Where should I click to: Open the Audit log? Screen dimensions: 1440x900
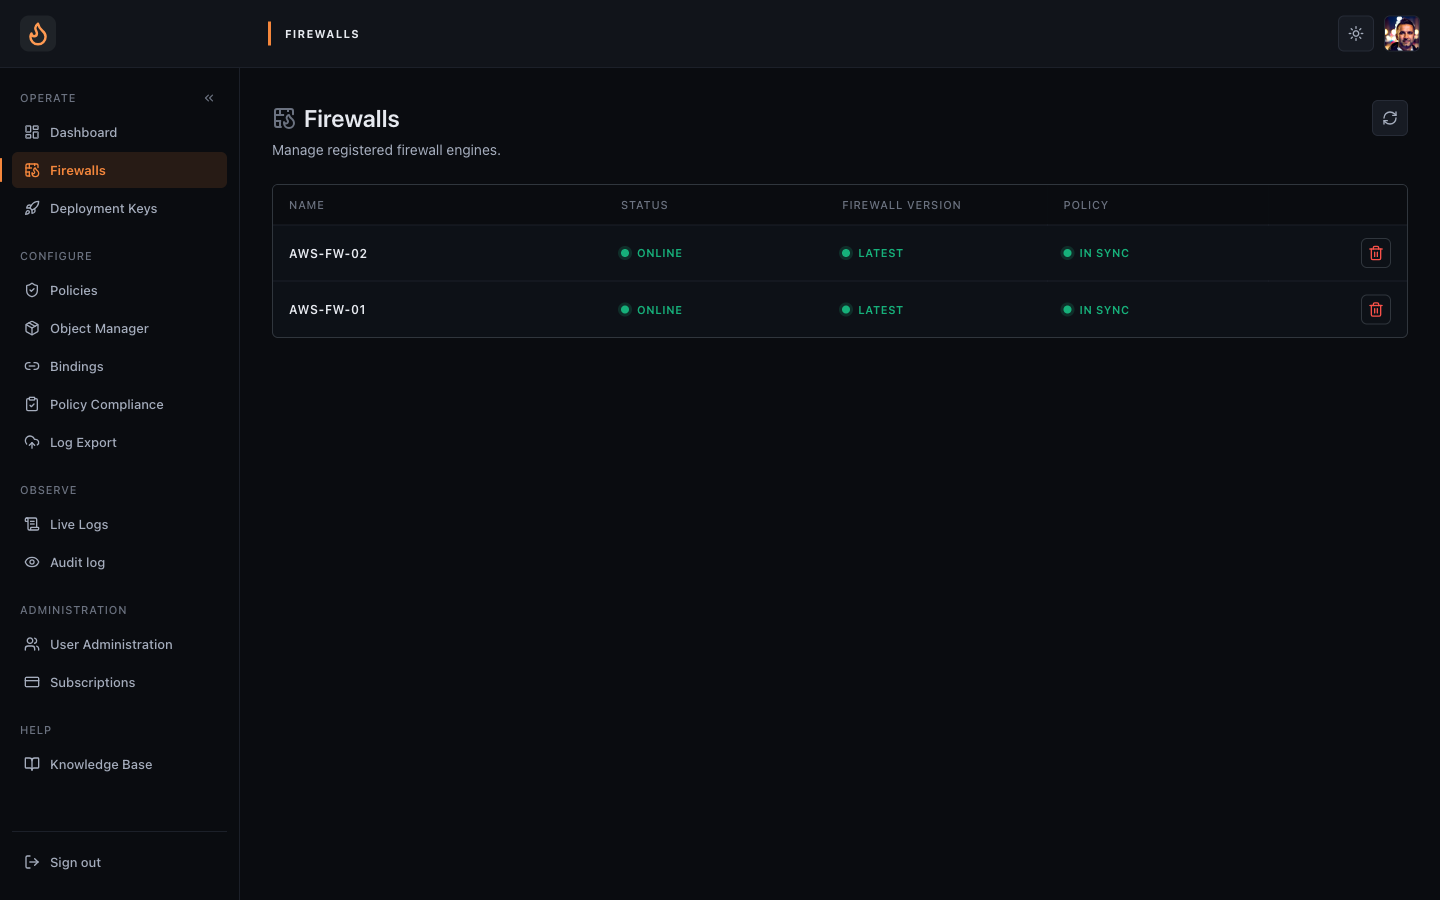point(119,562)
